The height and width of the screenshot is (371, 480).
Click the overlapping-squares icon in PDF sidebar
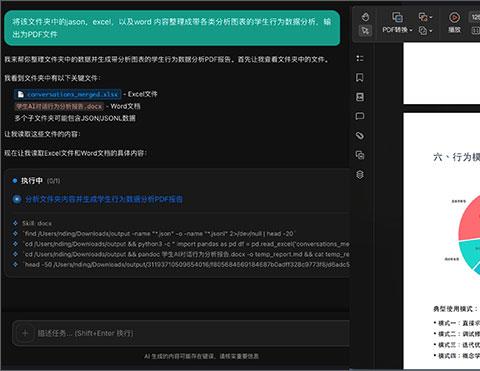tap(360, 155)
